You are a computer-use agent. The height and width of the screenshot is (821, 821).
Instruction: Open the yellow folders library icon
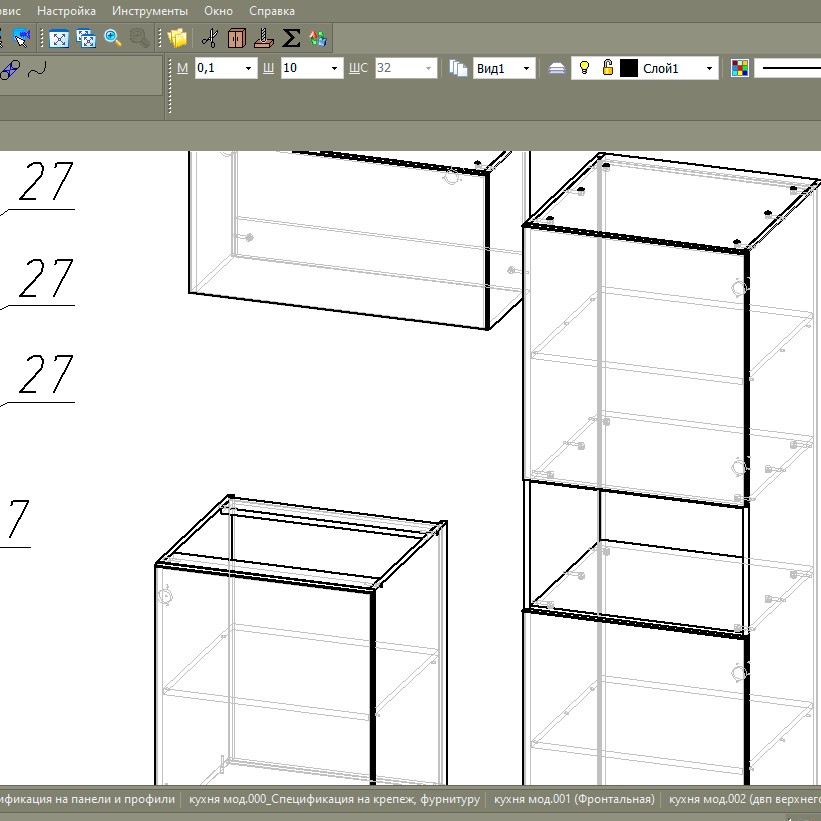click(x=178, y=38)
